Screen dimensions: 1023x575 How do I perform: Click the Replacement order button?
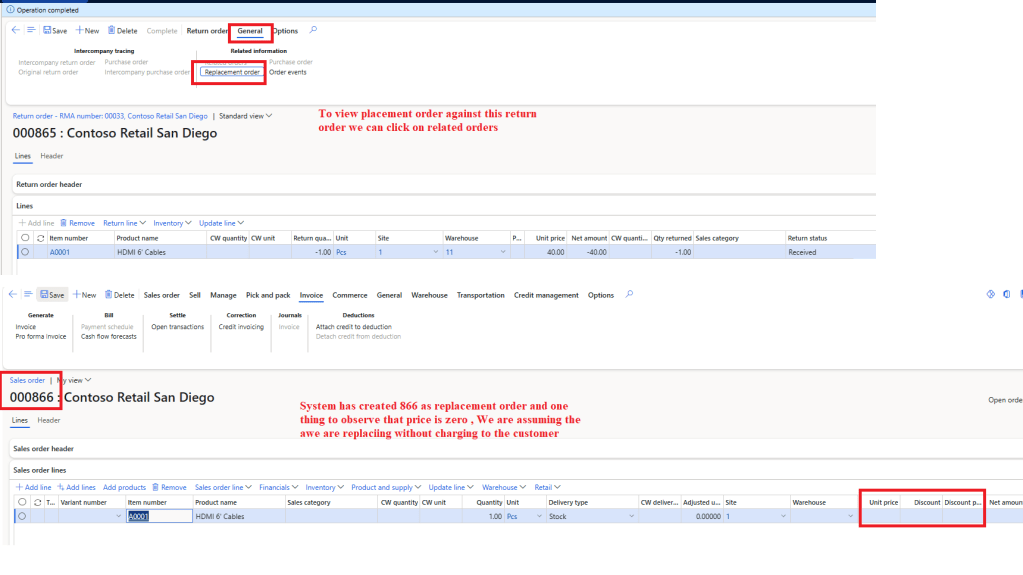232,72
